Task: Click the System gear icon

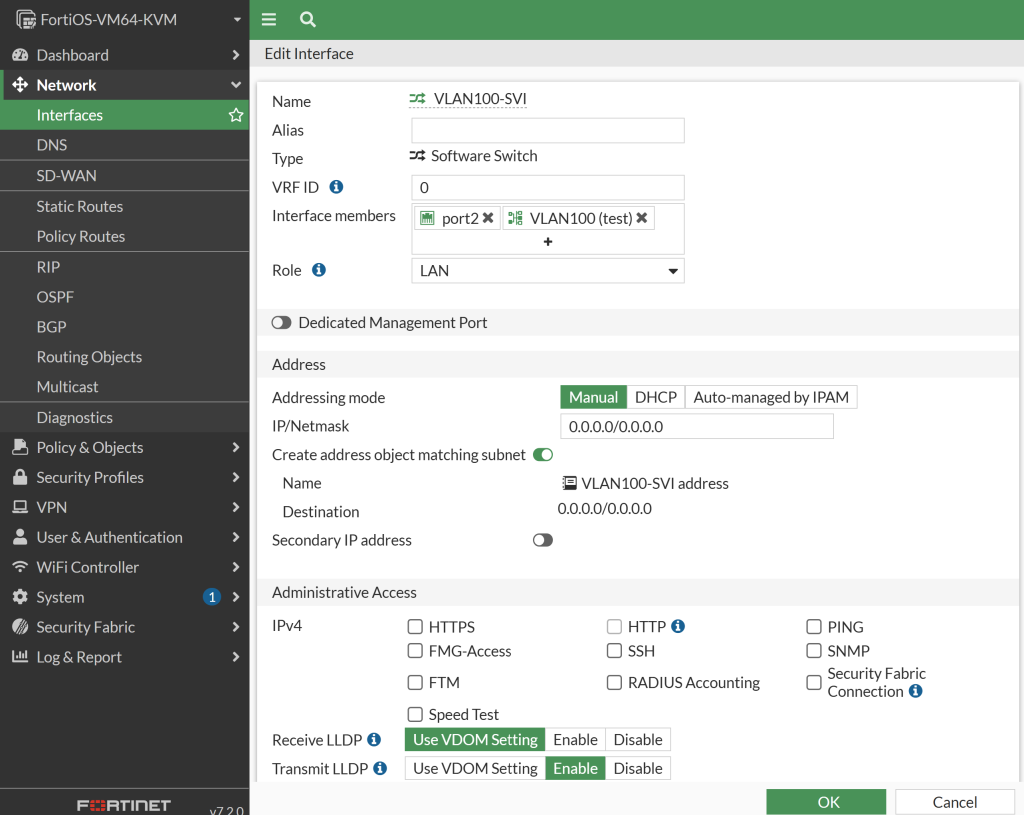Action: click(x=20, y=597)
